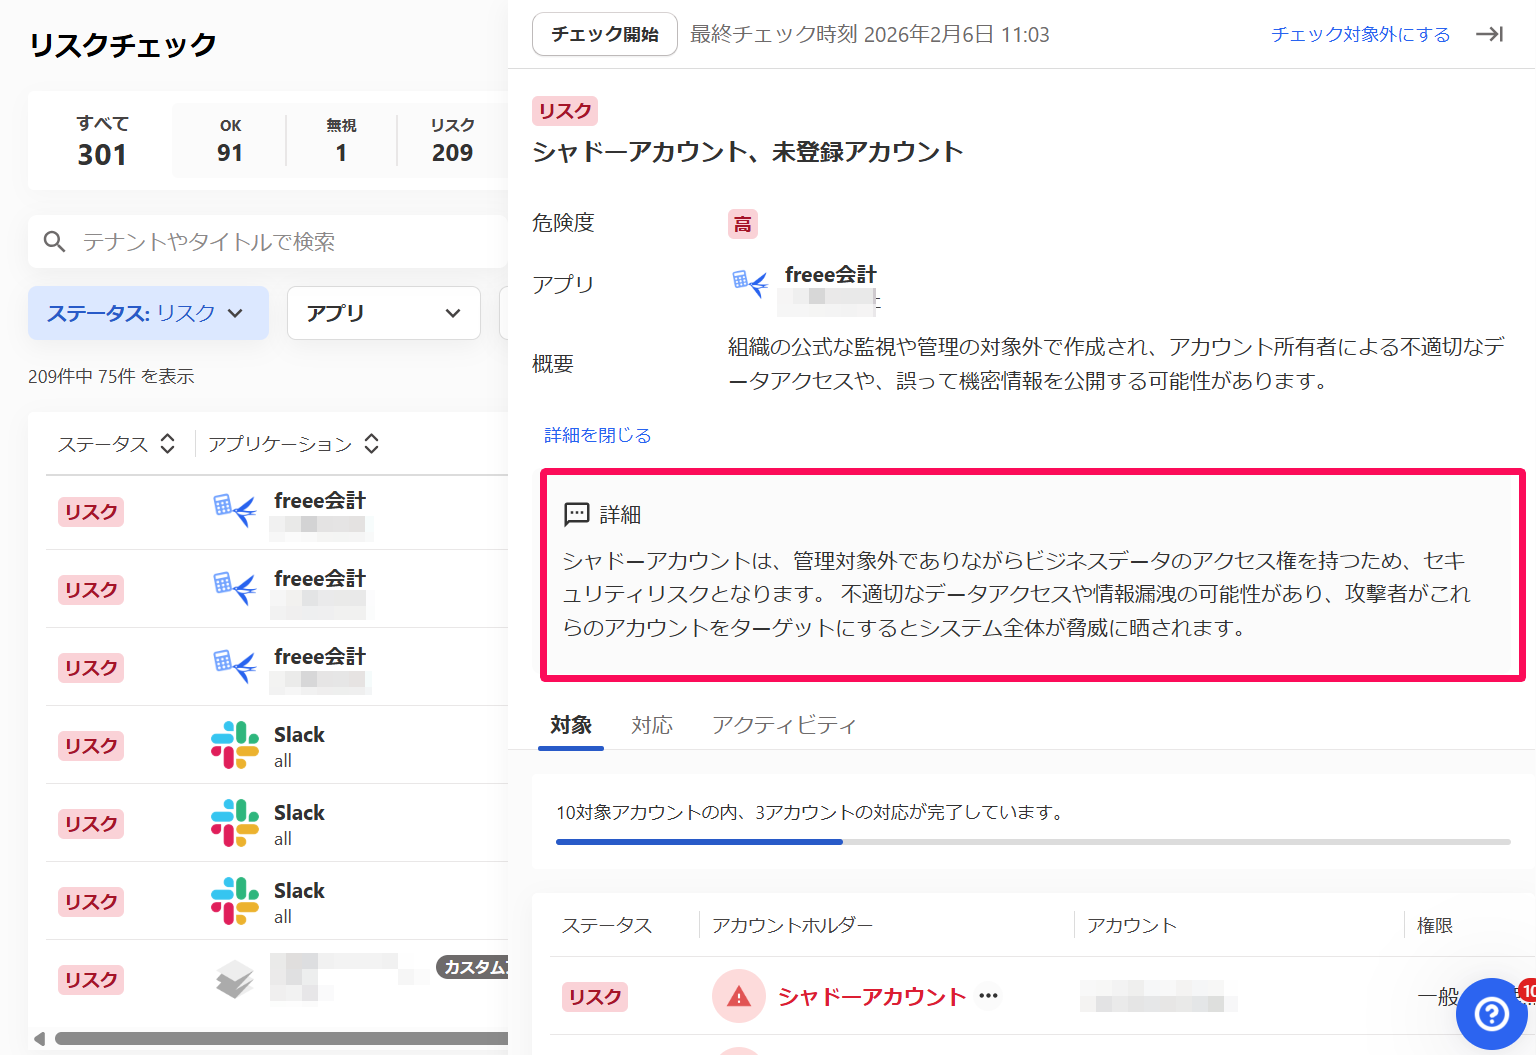Switch to the 対応 tab

click(x=652, y=725)
